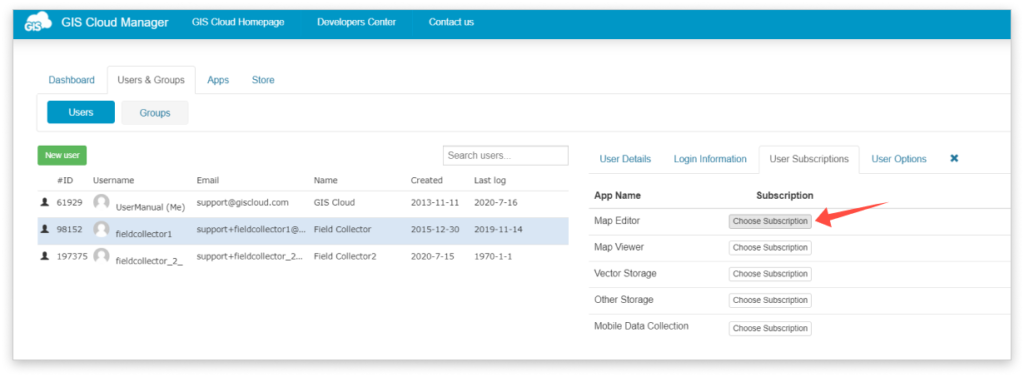Choose Subscription for Mobile Data Collection
Viewport: 1024px width, 377px height.
(x=770, y=328)
